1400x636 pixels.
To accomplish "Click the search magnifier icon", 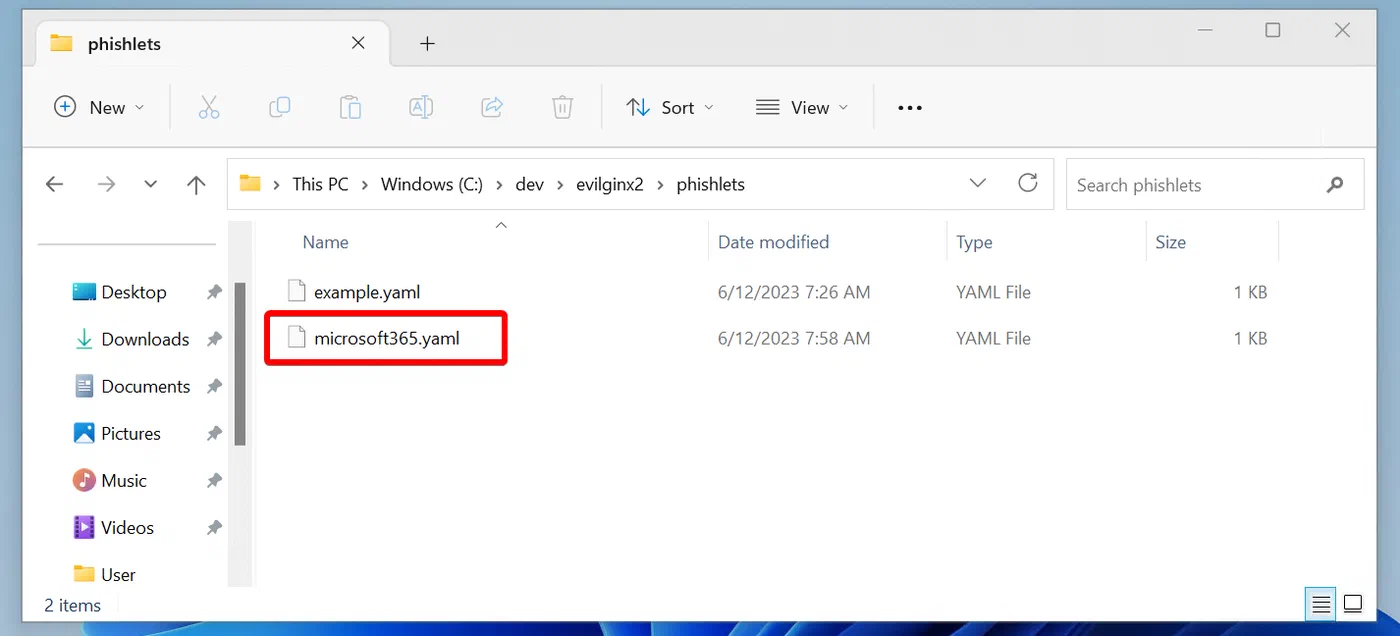I will (x=1335, y=185).
